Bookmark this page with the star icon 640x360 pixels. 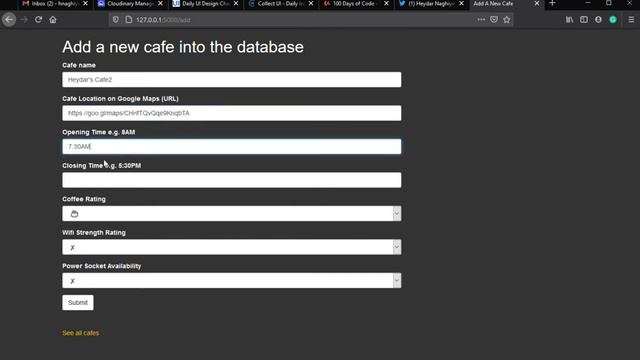[507, 20]
